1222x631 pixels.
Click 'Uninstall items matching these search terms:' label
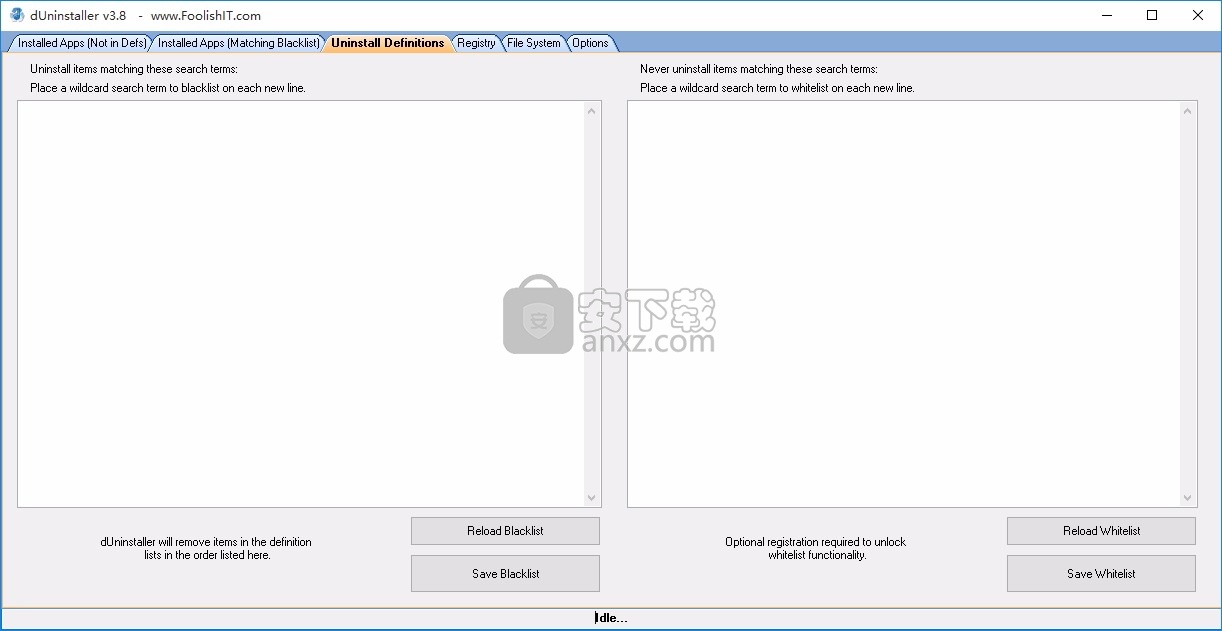click(134, 69)
